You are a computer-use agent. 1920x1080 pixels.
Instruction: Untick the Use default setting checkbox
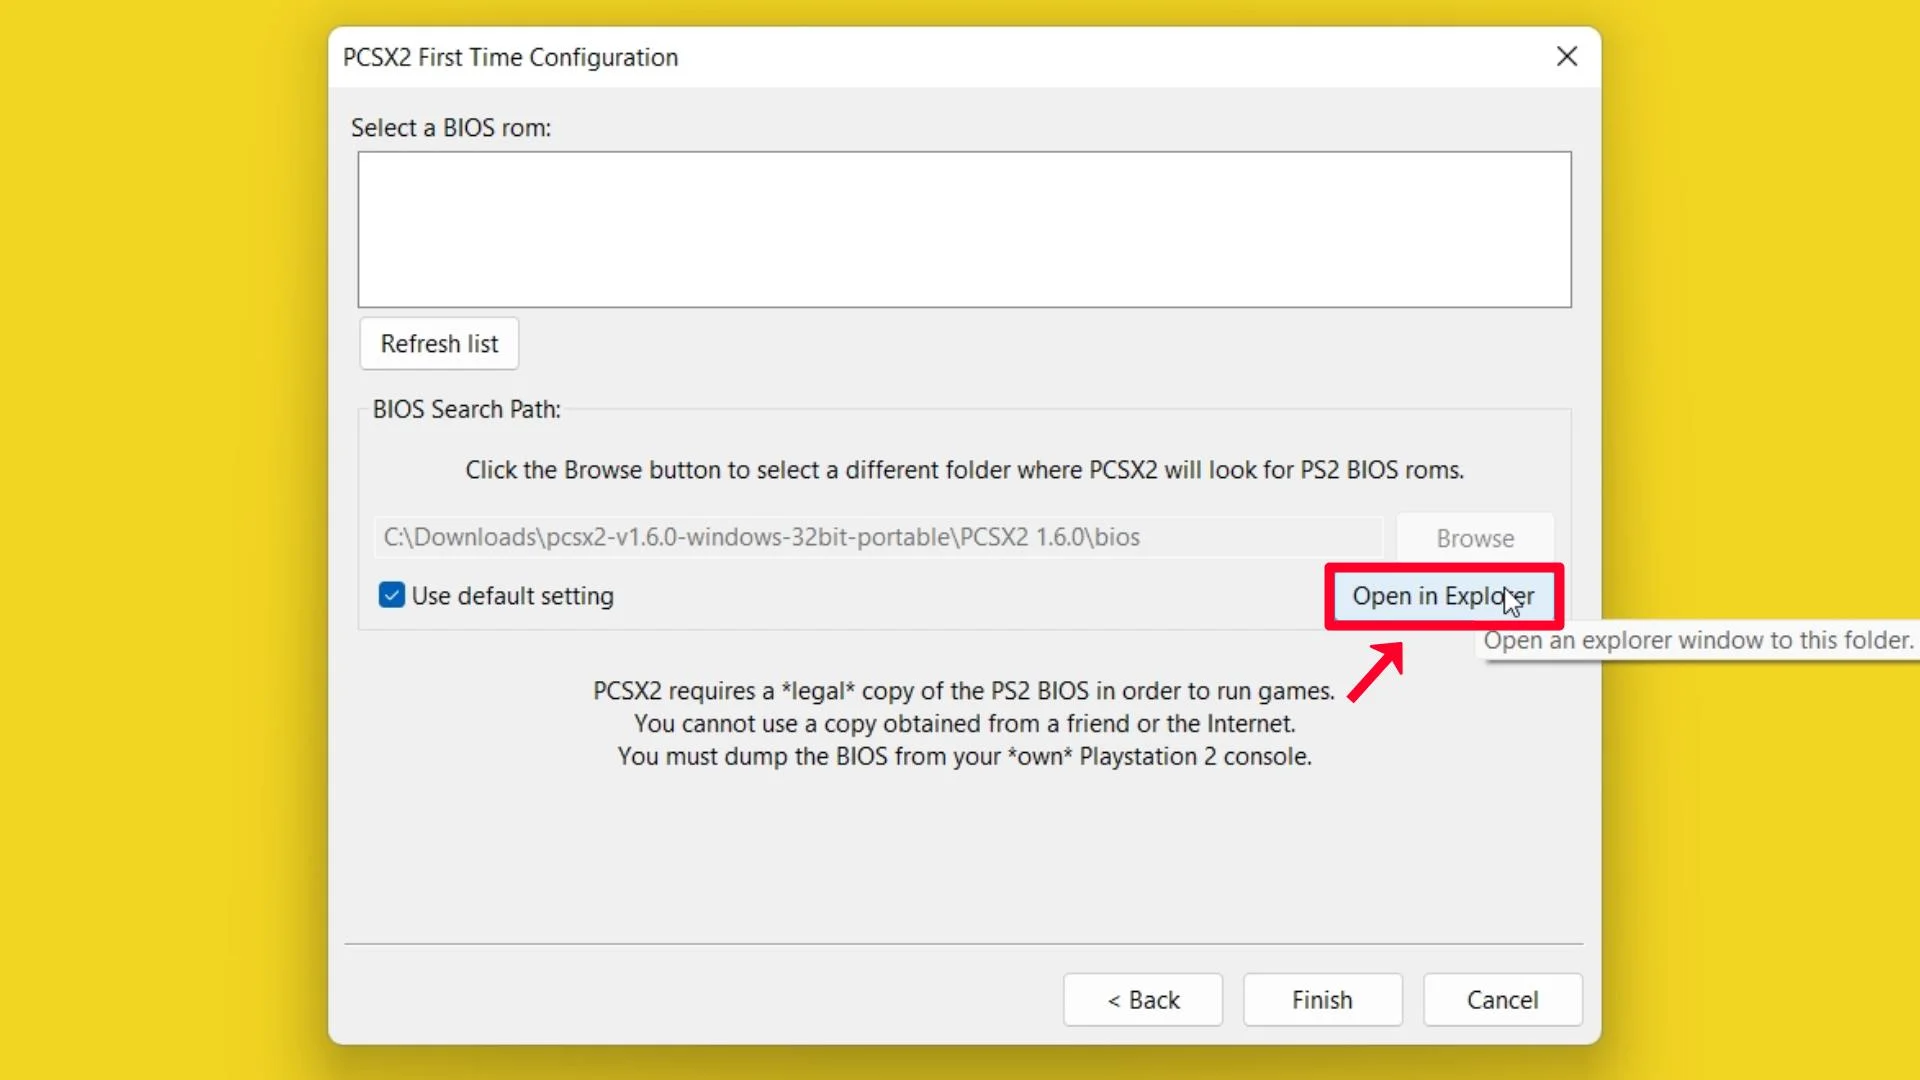pyautogui.click(x=392, y=596)
